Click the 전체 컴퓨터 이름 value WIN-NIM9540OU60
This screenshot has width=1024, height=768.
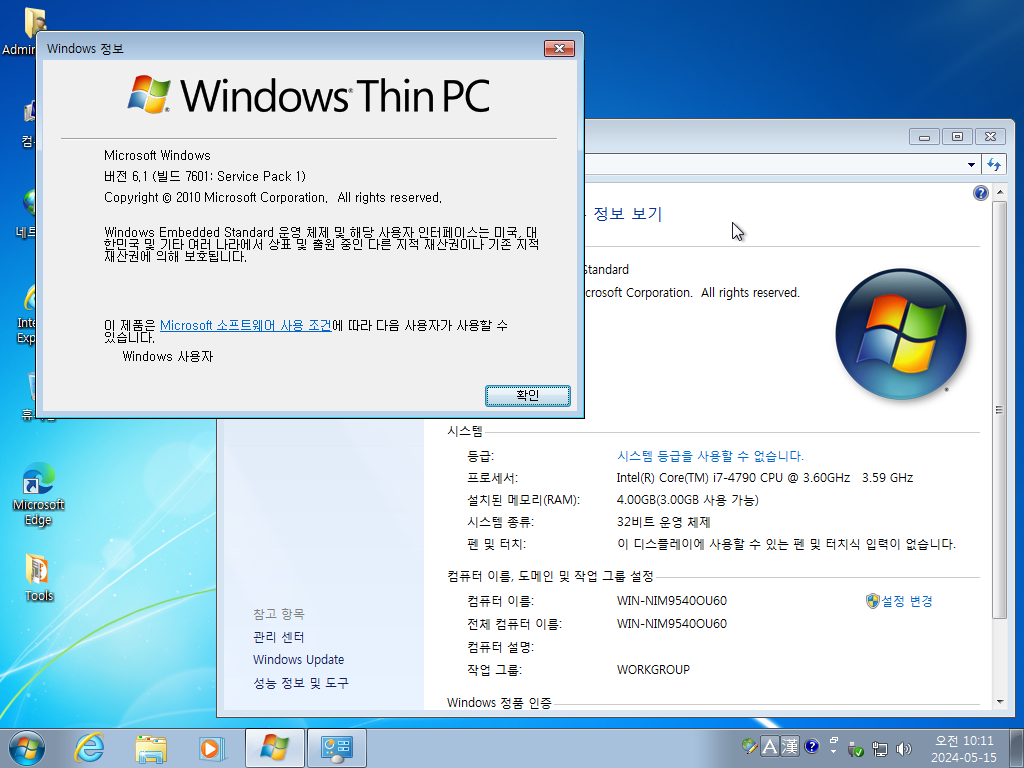671,624
